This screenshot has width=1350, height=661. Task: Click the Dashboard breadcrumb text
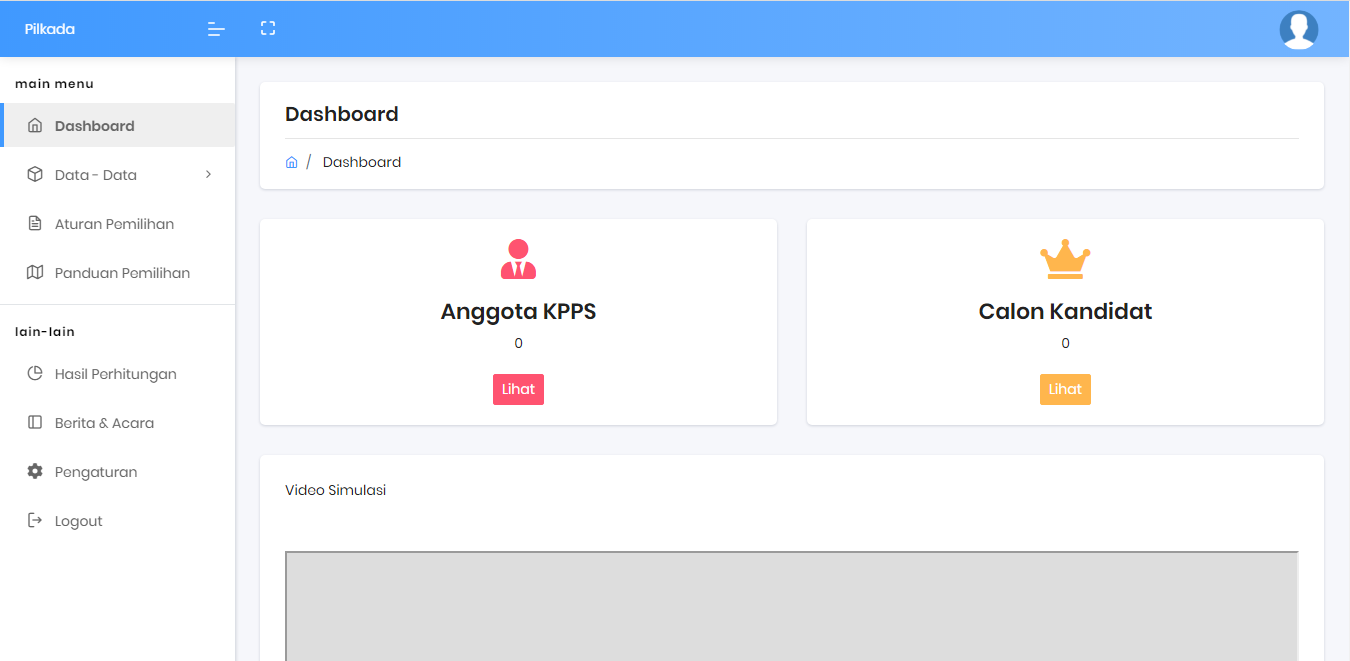pyautogui.click(x=362, y=162)
